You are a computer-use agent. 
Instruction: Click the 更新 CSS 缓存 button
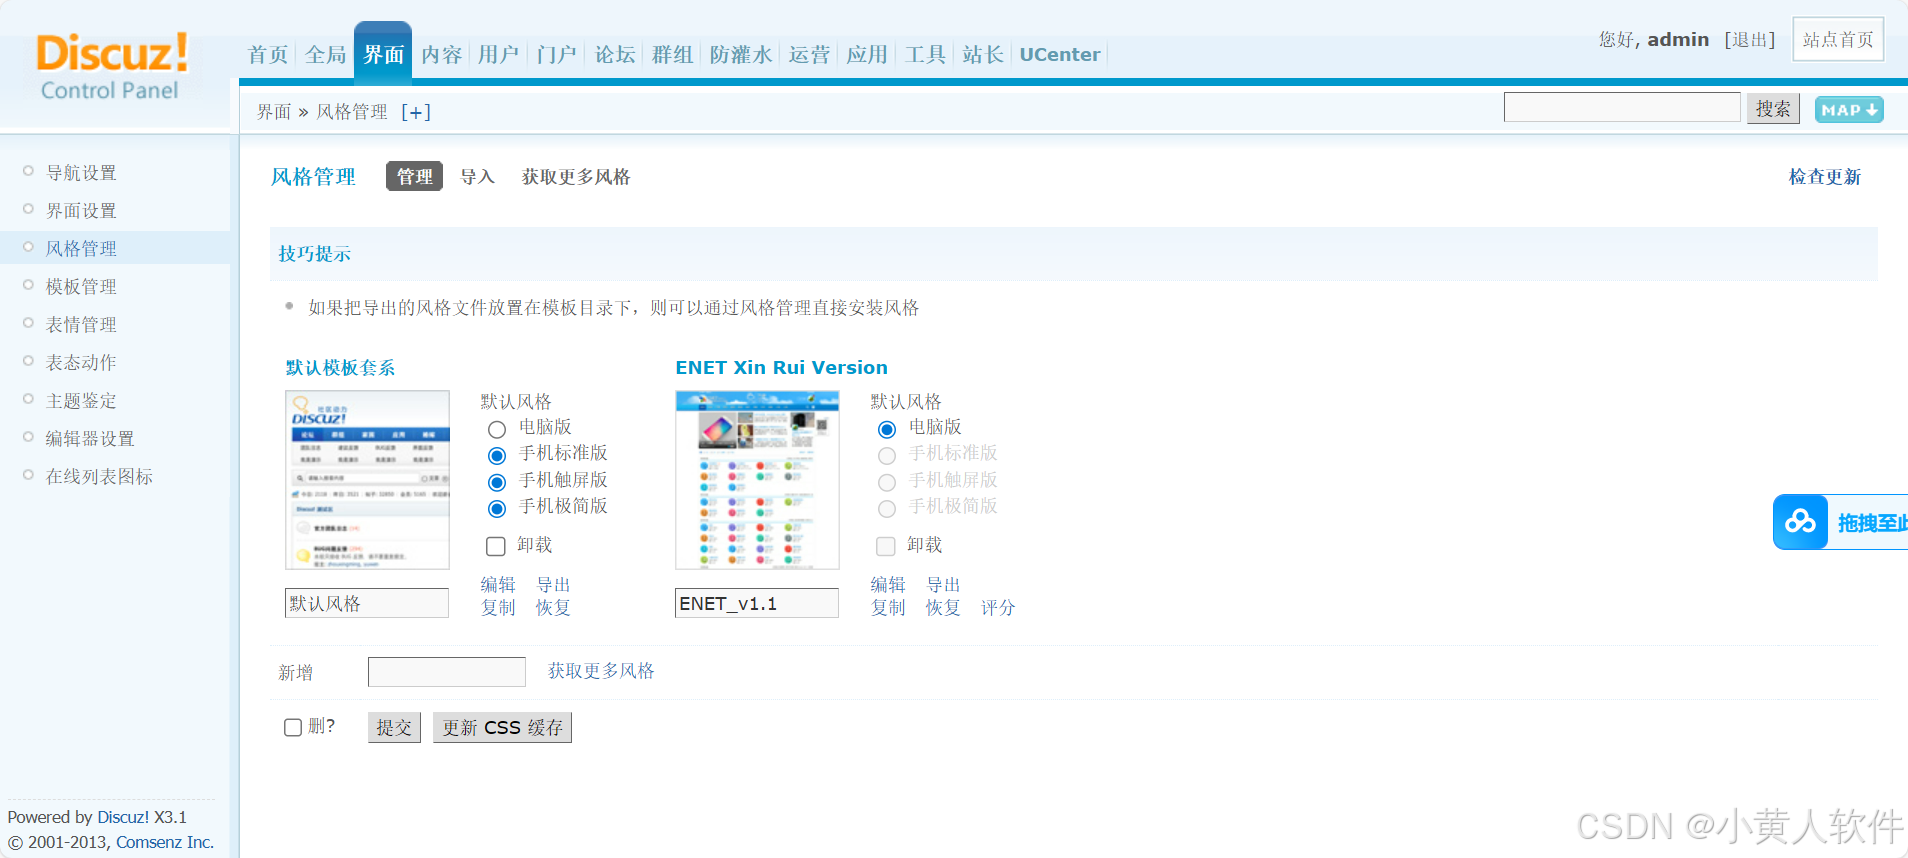(502, 727)
